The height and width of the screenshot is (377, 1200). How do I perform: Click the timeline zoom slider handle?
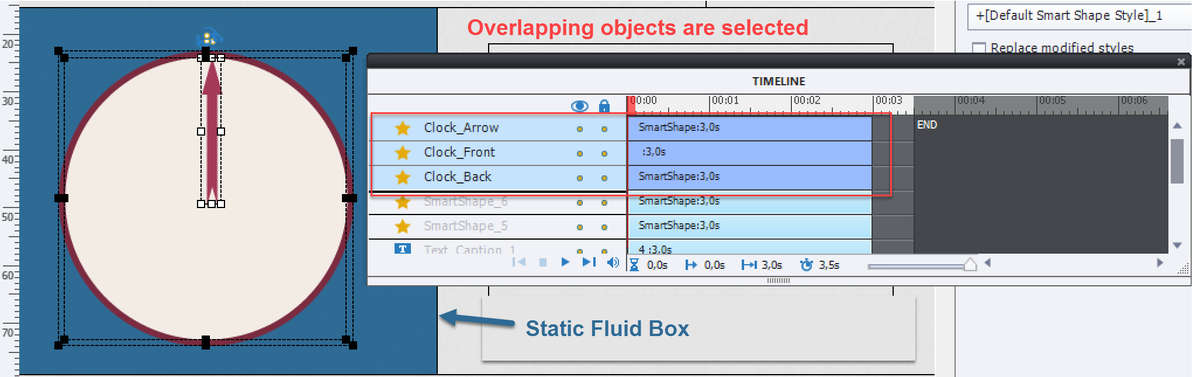point(969,265)
